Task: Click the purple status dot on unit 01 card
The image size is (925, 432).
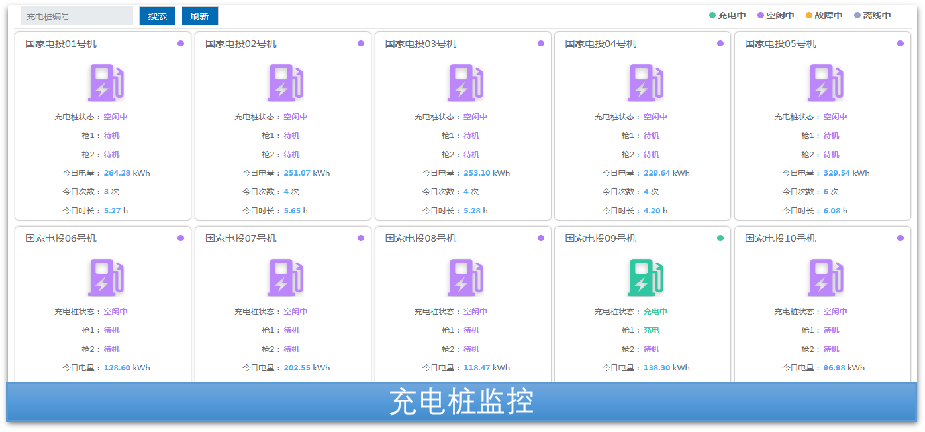Action: [180, 43]
